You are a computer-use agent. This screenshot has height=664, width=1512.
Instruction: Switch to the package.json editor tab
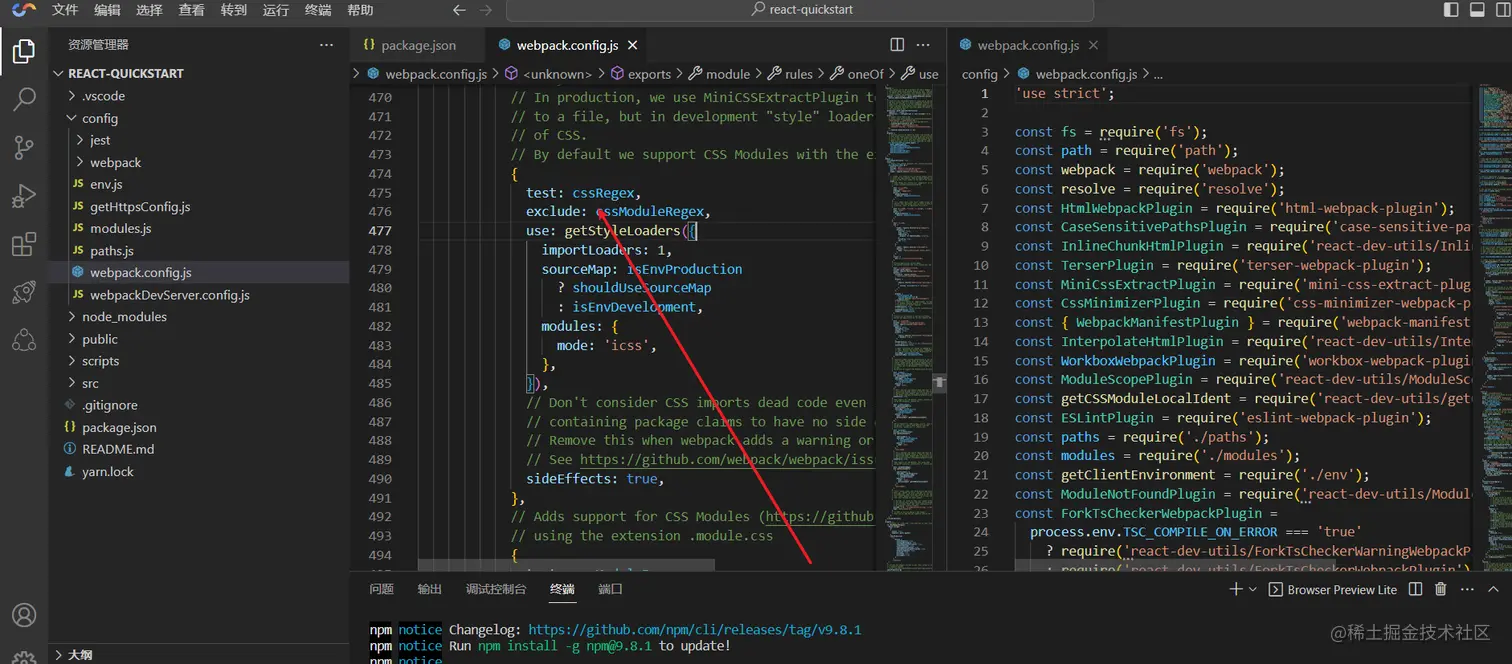[x=418, y=45]
